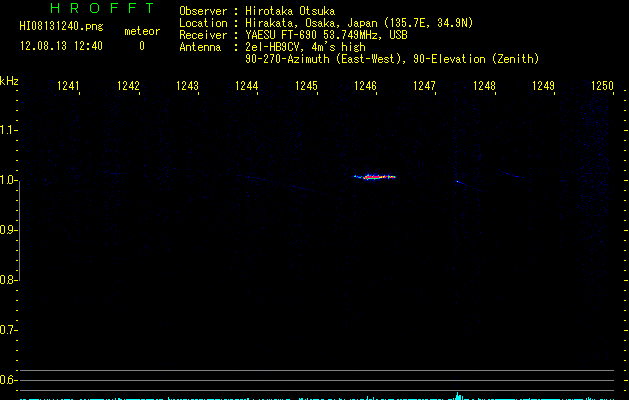Screen dimensions: 629x400
Task: Click time axis label 1247
Action: (424, 86)
